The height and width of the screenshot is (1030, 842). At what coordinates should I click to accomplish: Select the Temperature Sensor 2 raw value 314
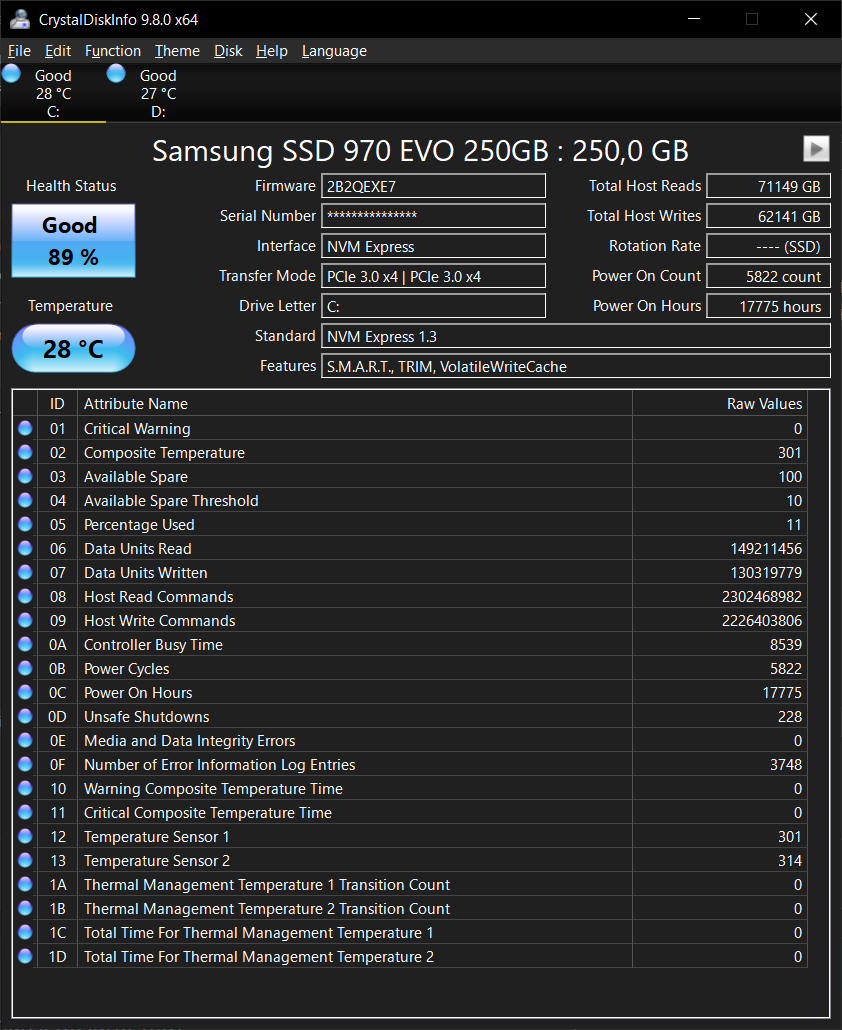pos(789,860)
